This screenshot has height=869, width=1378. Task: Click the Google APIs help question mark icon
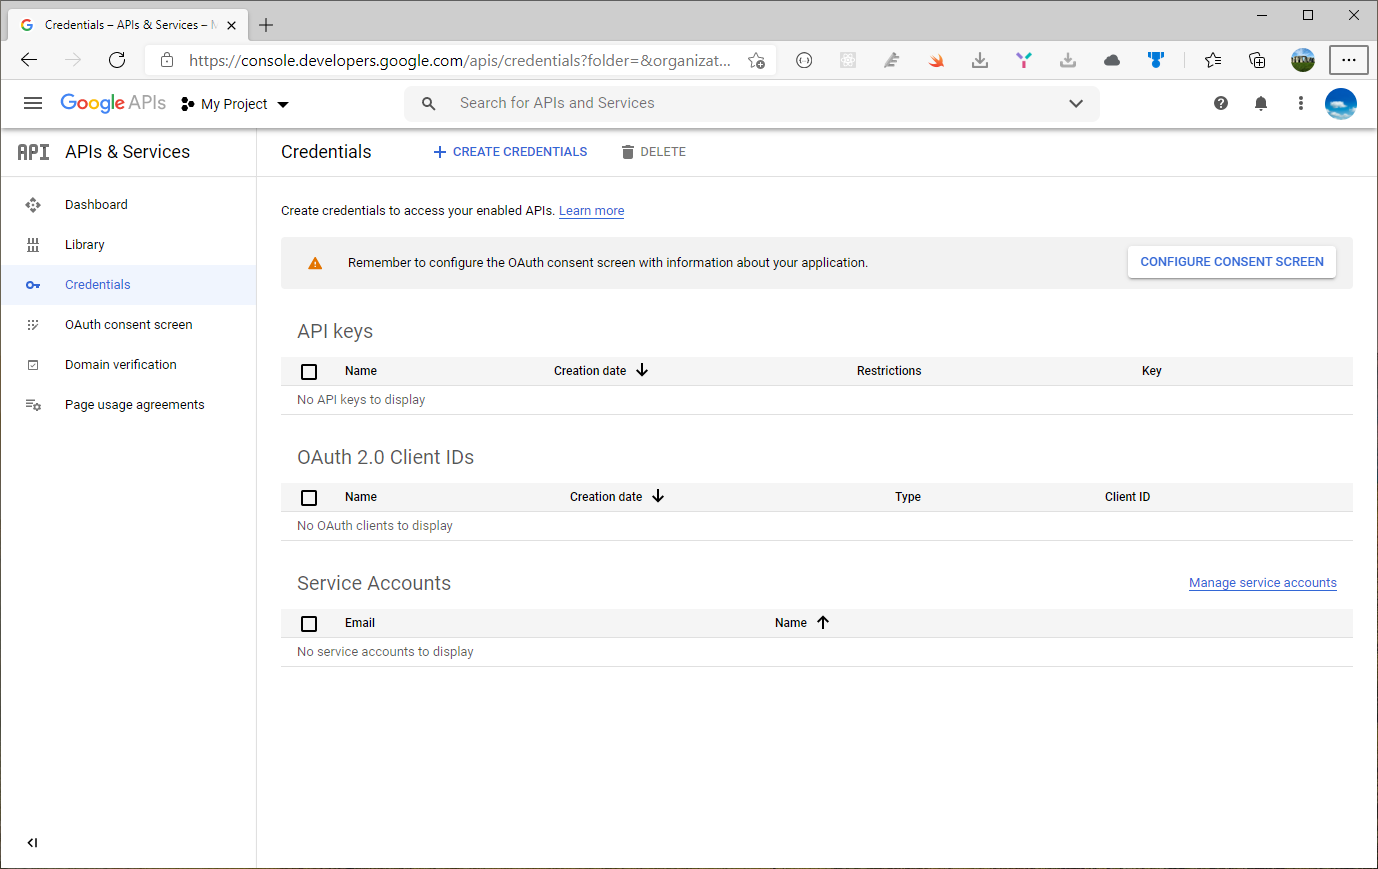point(1220,103)
